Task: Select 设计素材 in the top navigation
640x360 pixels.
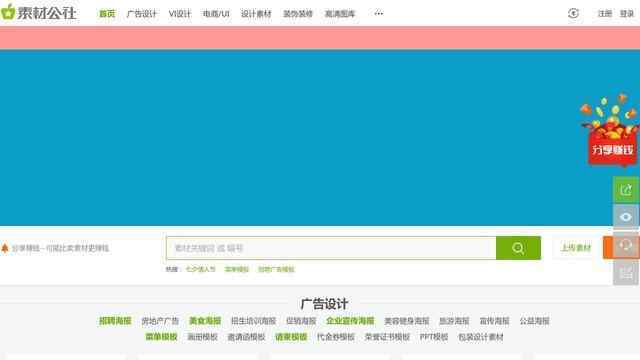Action: [x=256, y=14]
